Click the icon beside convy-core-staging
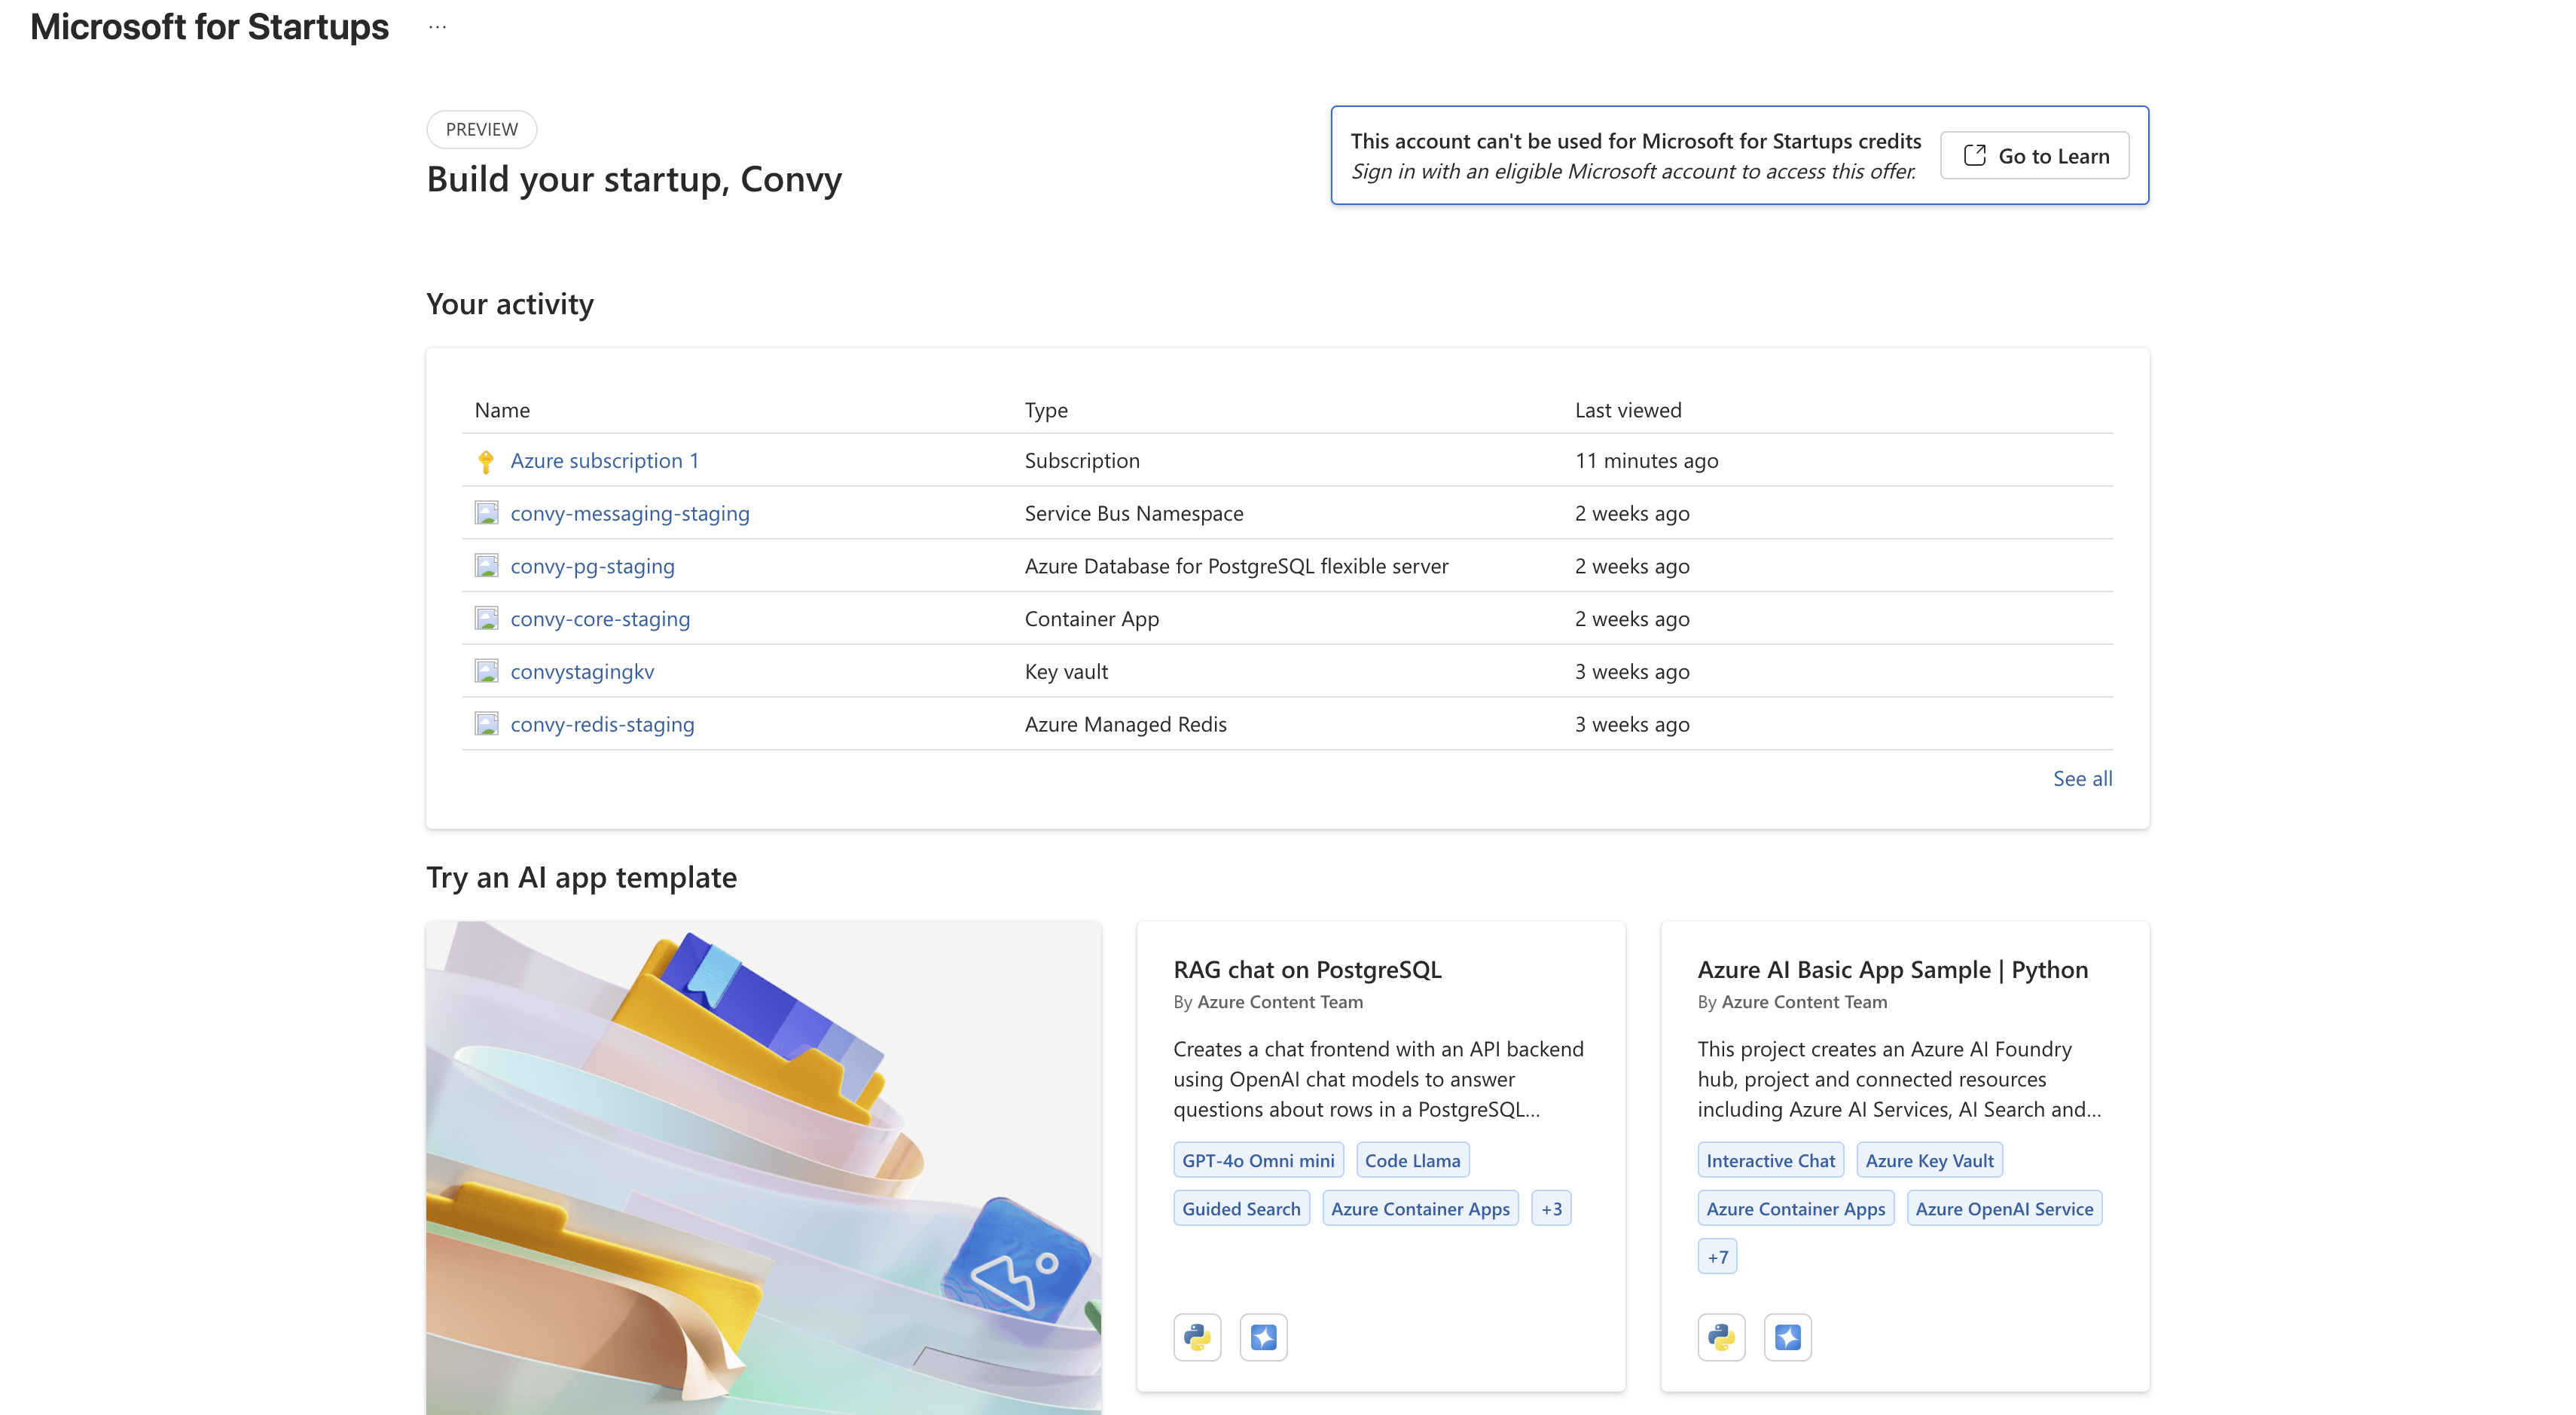 486,619
